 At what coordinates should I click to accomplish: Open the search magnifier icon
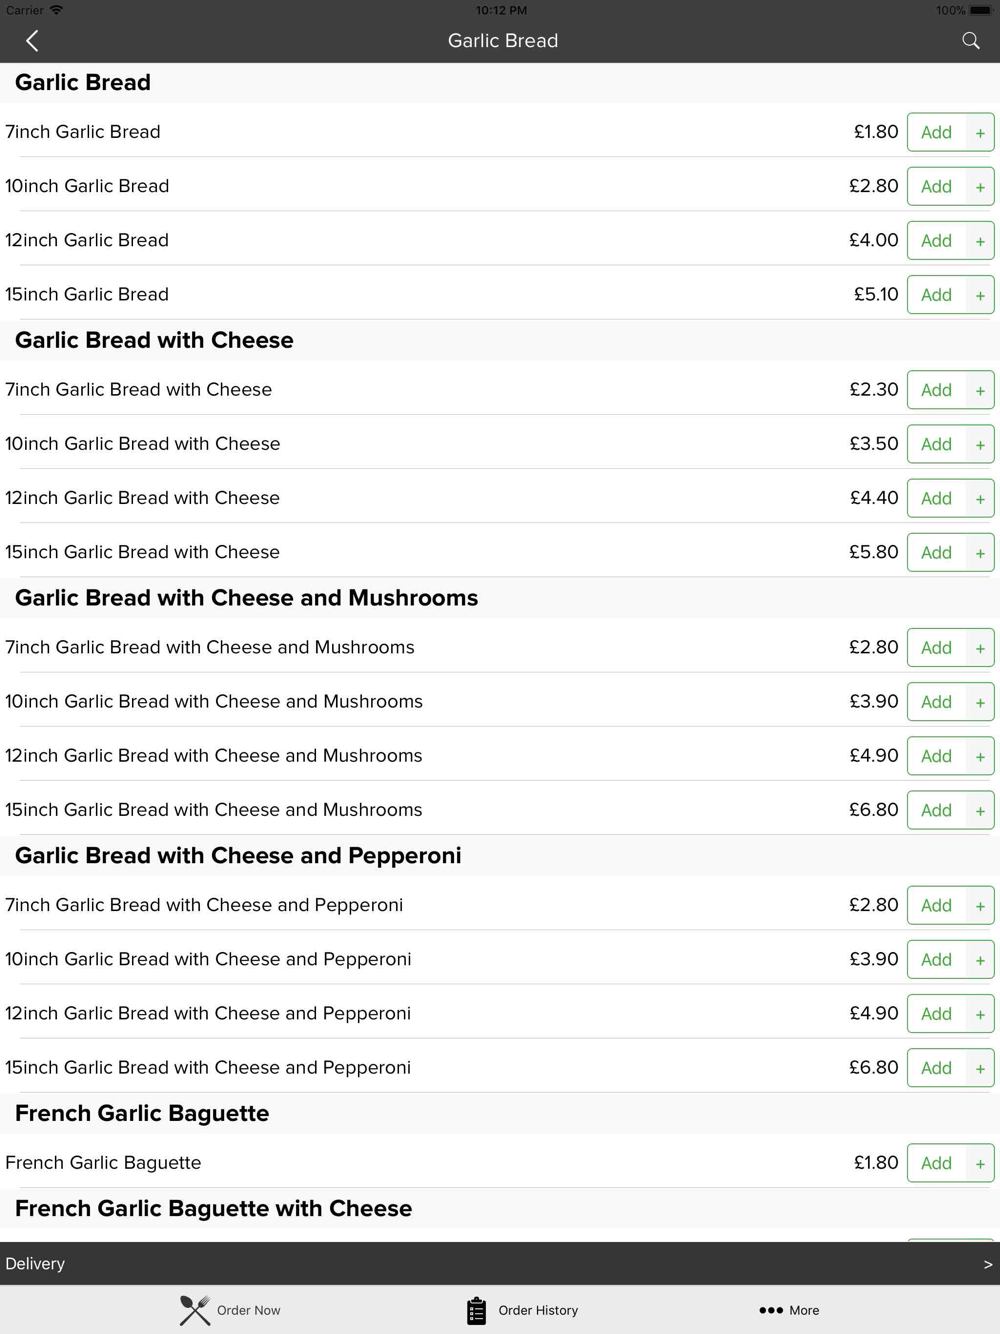pyautogui.click(x=970, y=41)
